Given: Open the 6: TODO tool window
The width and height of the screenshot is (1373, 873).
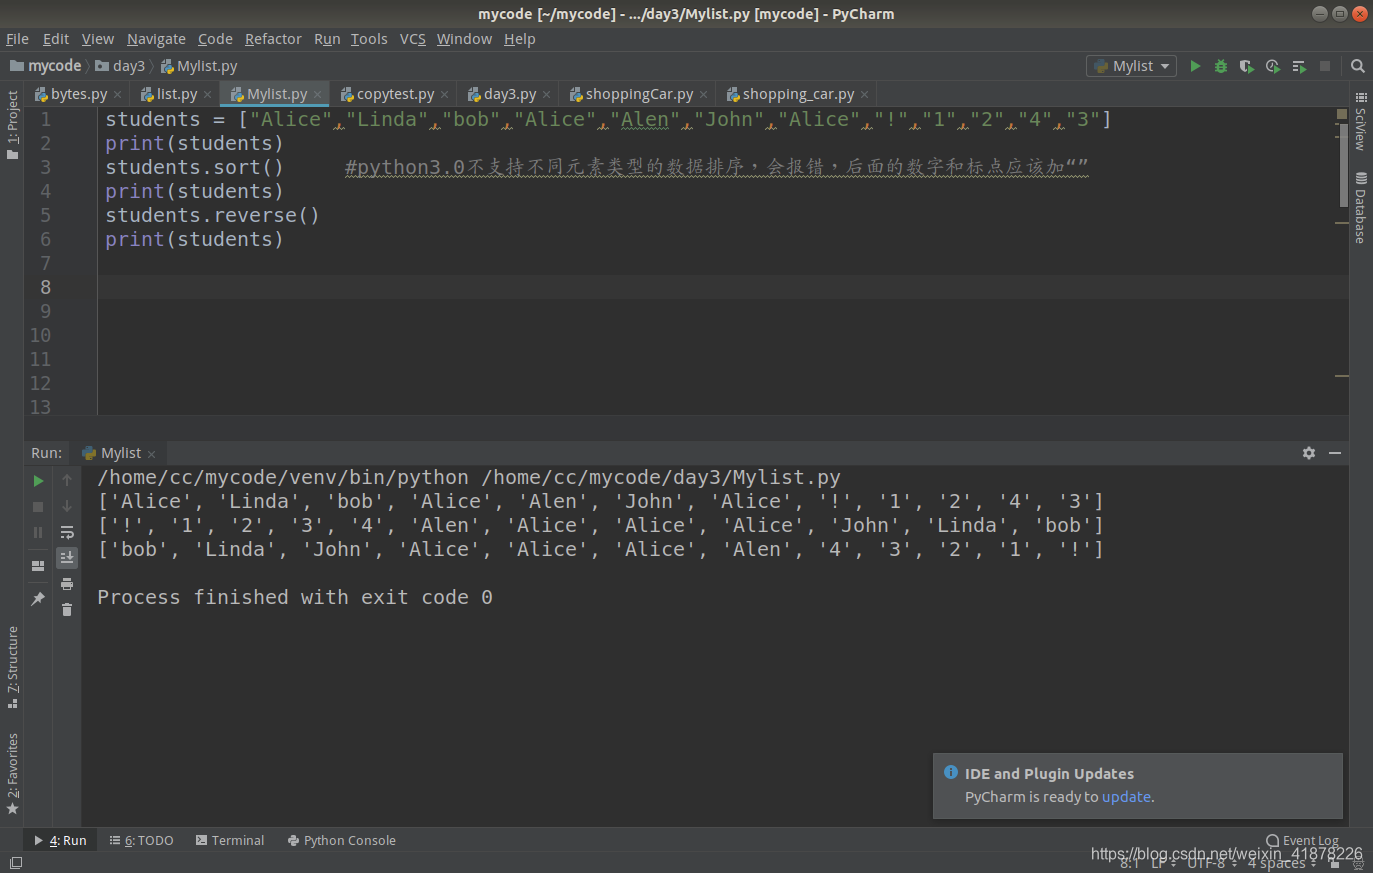Looking at the screenshot, I should [141, 841].
